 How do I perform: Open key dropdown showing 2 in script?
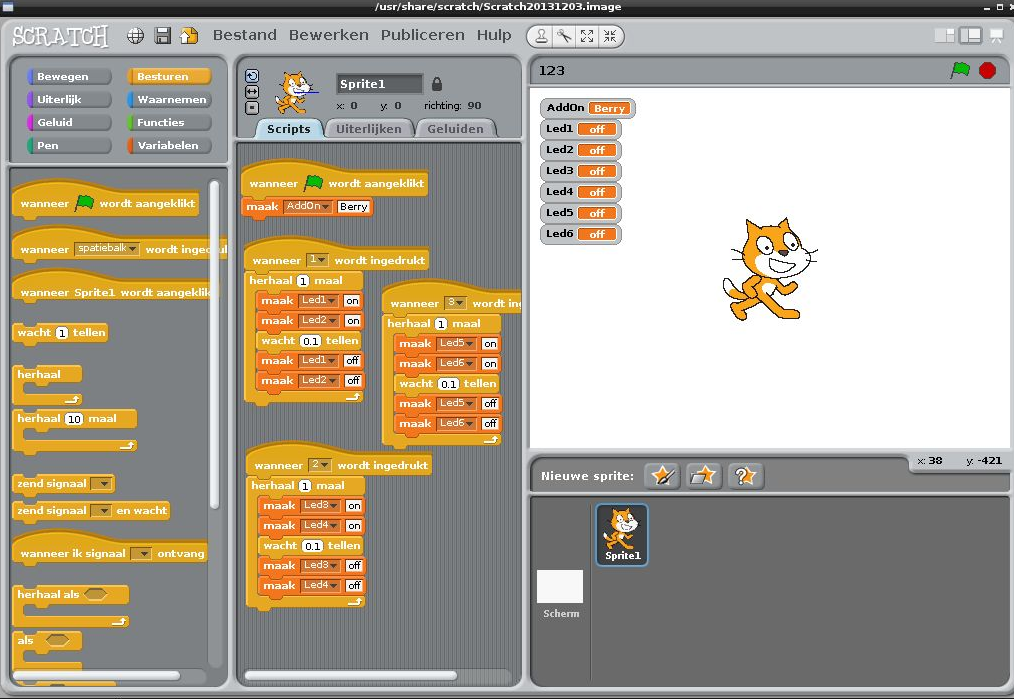click(x=319, y=464)
